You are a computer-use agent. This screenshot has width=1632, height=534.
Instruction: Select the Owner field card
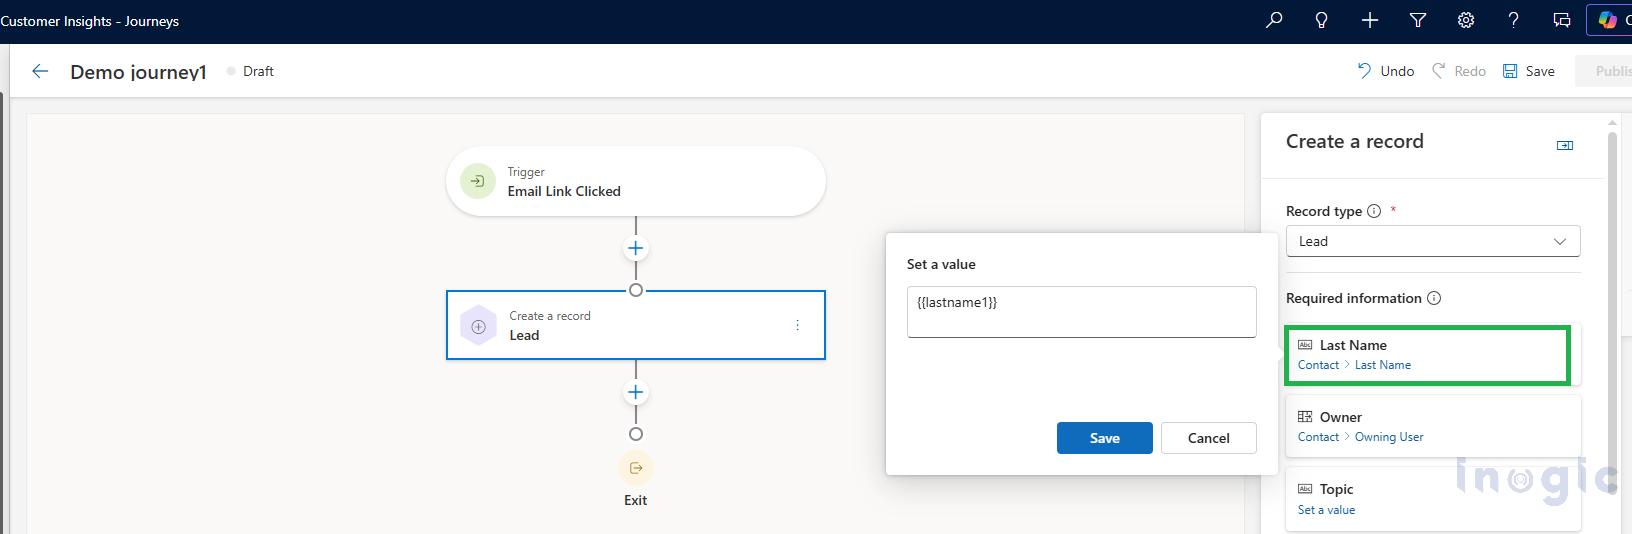(x=1433, y=426)
